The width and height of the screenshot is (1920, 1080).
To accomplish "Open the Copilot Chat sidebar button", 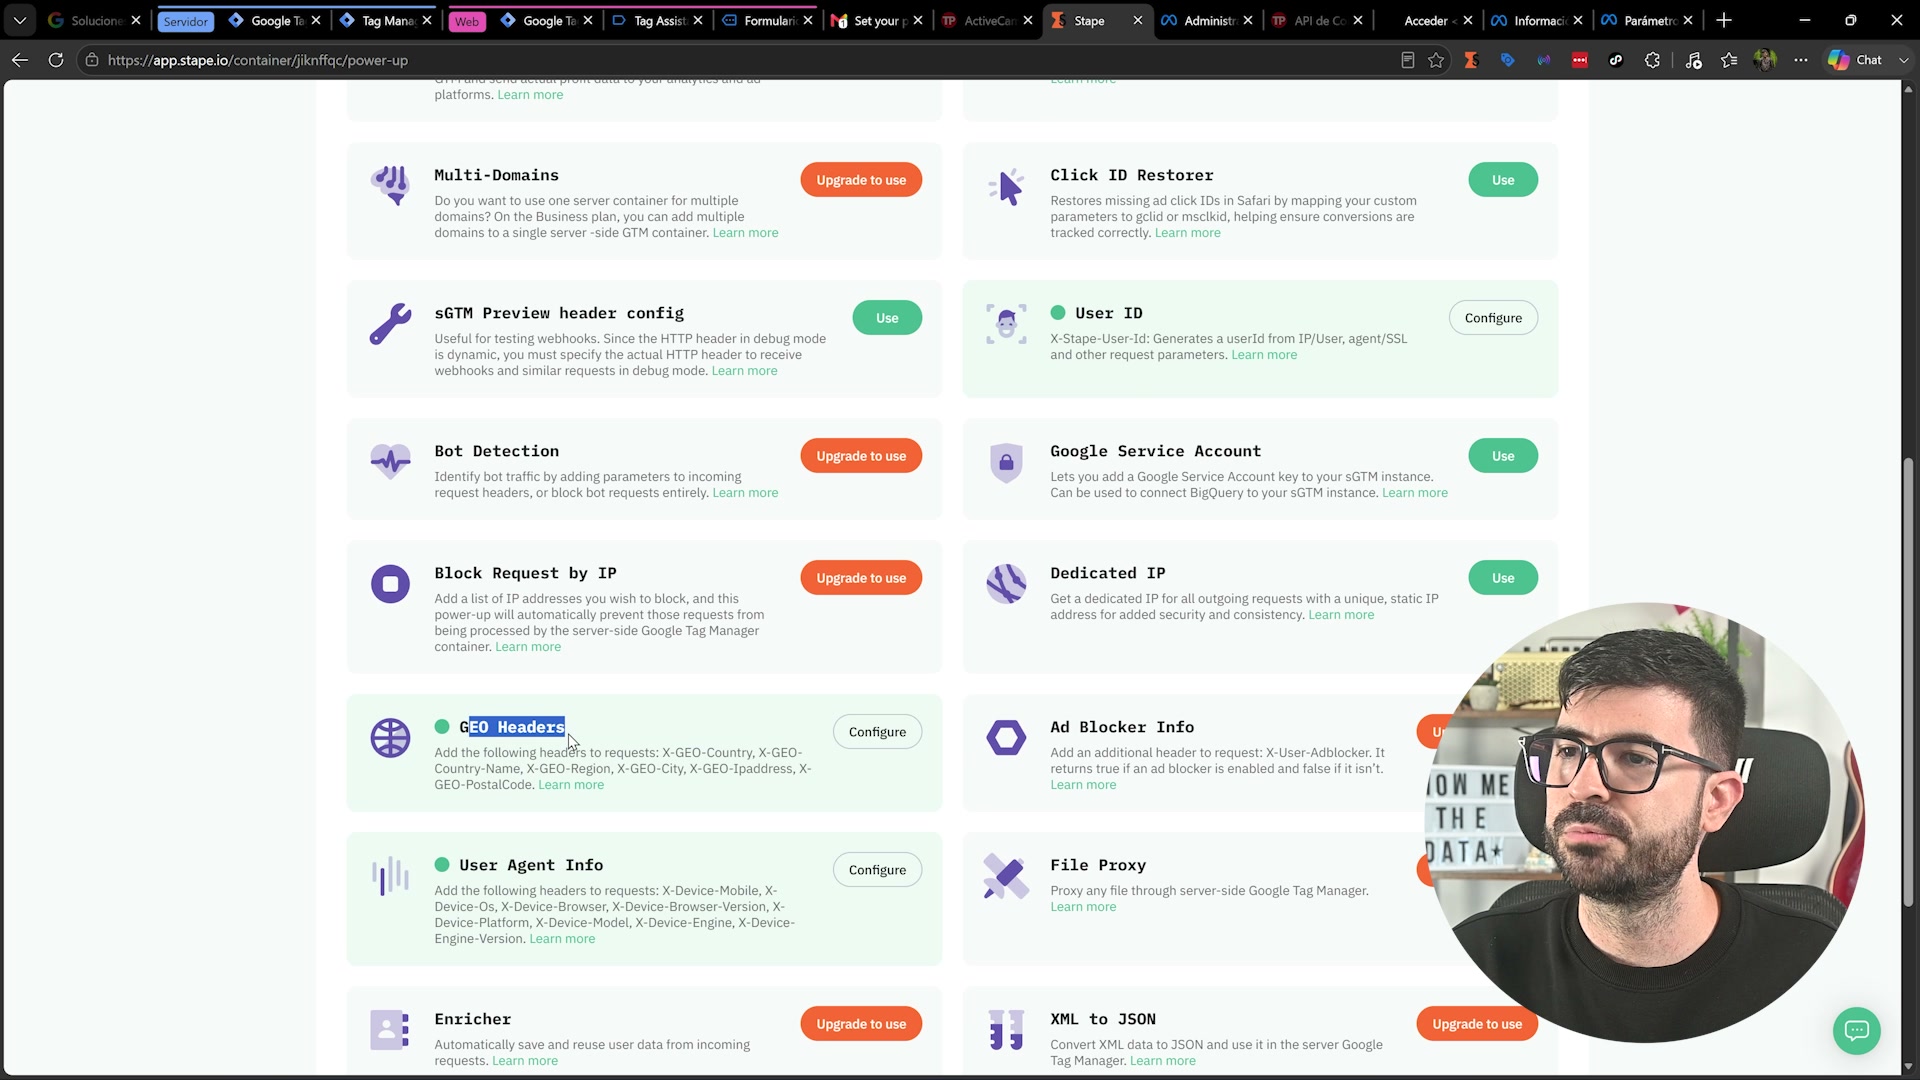I will [1855, 60].
